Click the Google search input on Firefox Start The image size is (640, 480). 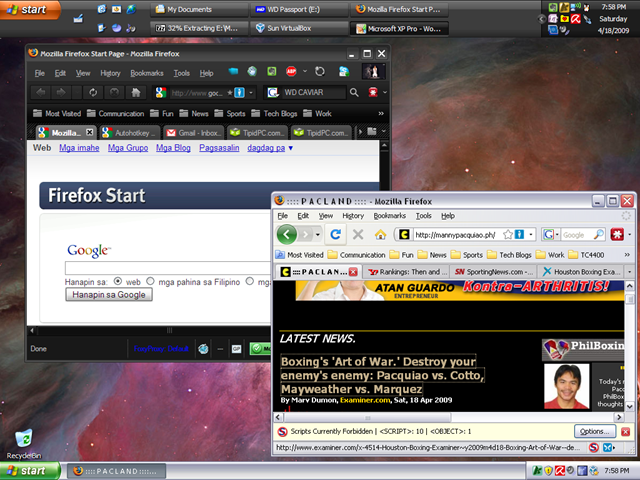coord(167,268)
